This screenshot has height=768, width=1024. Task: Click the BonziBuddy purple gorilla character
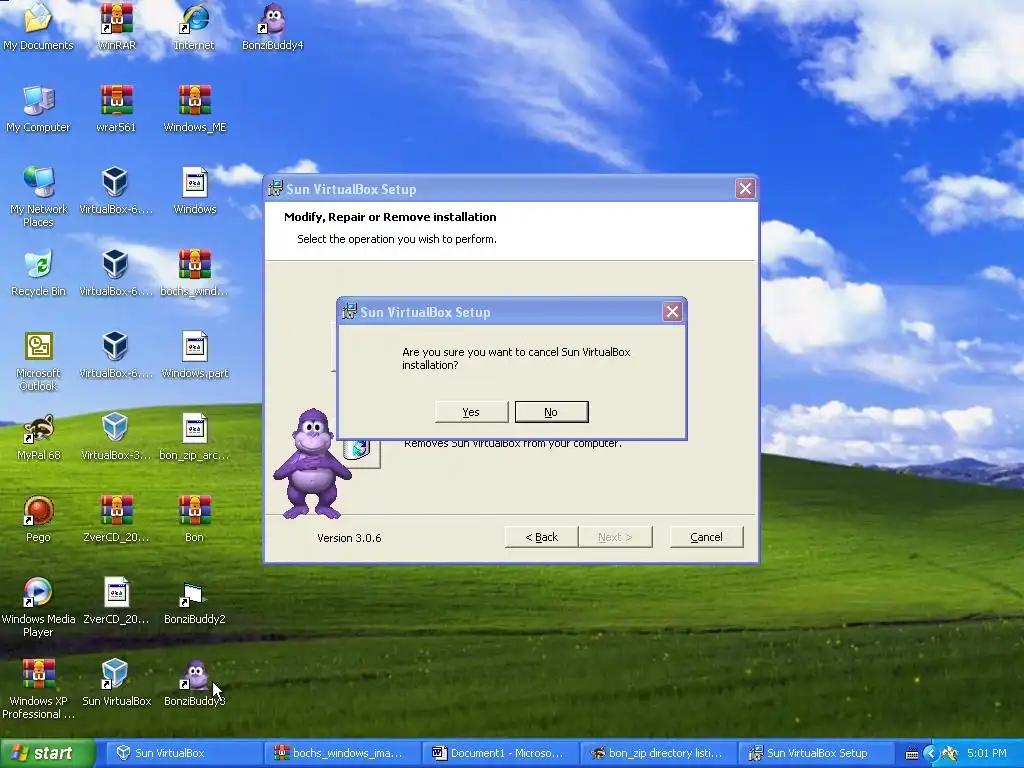(312, 464)
